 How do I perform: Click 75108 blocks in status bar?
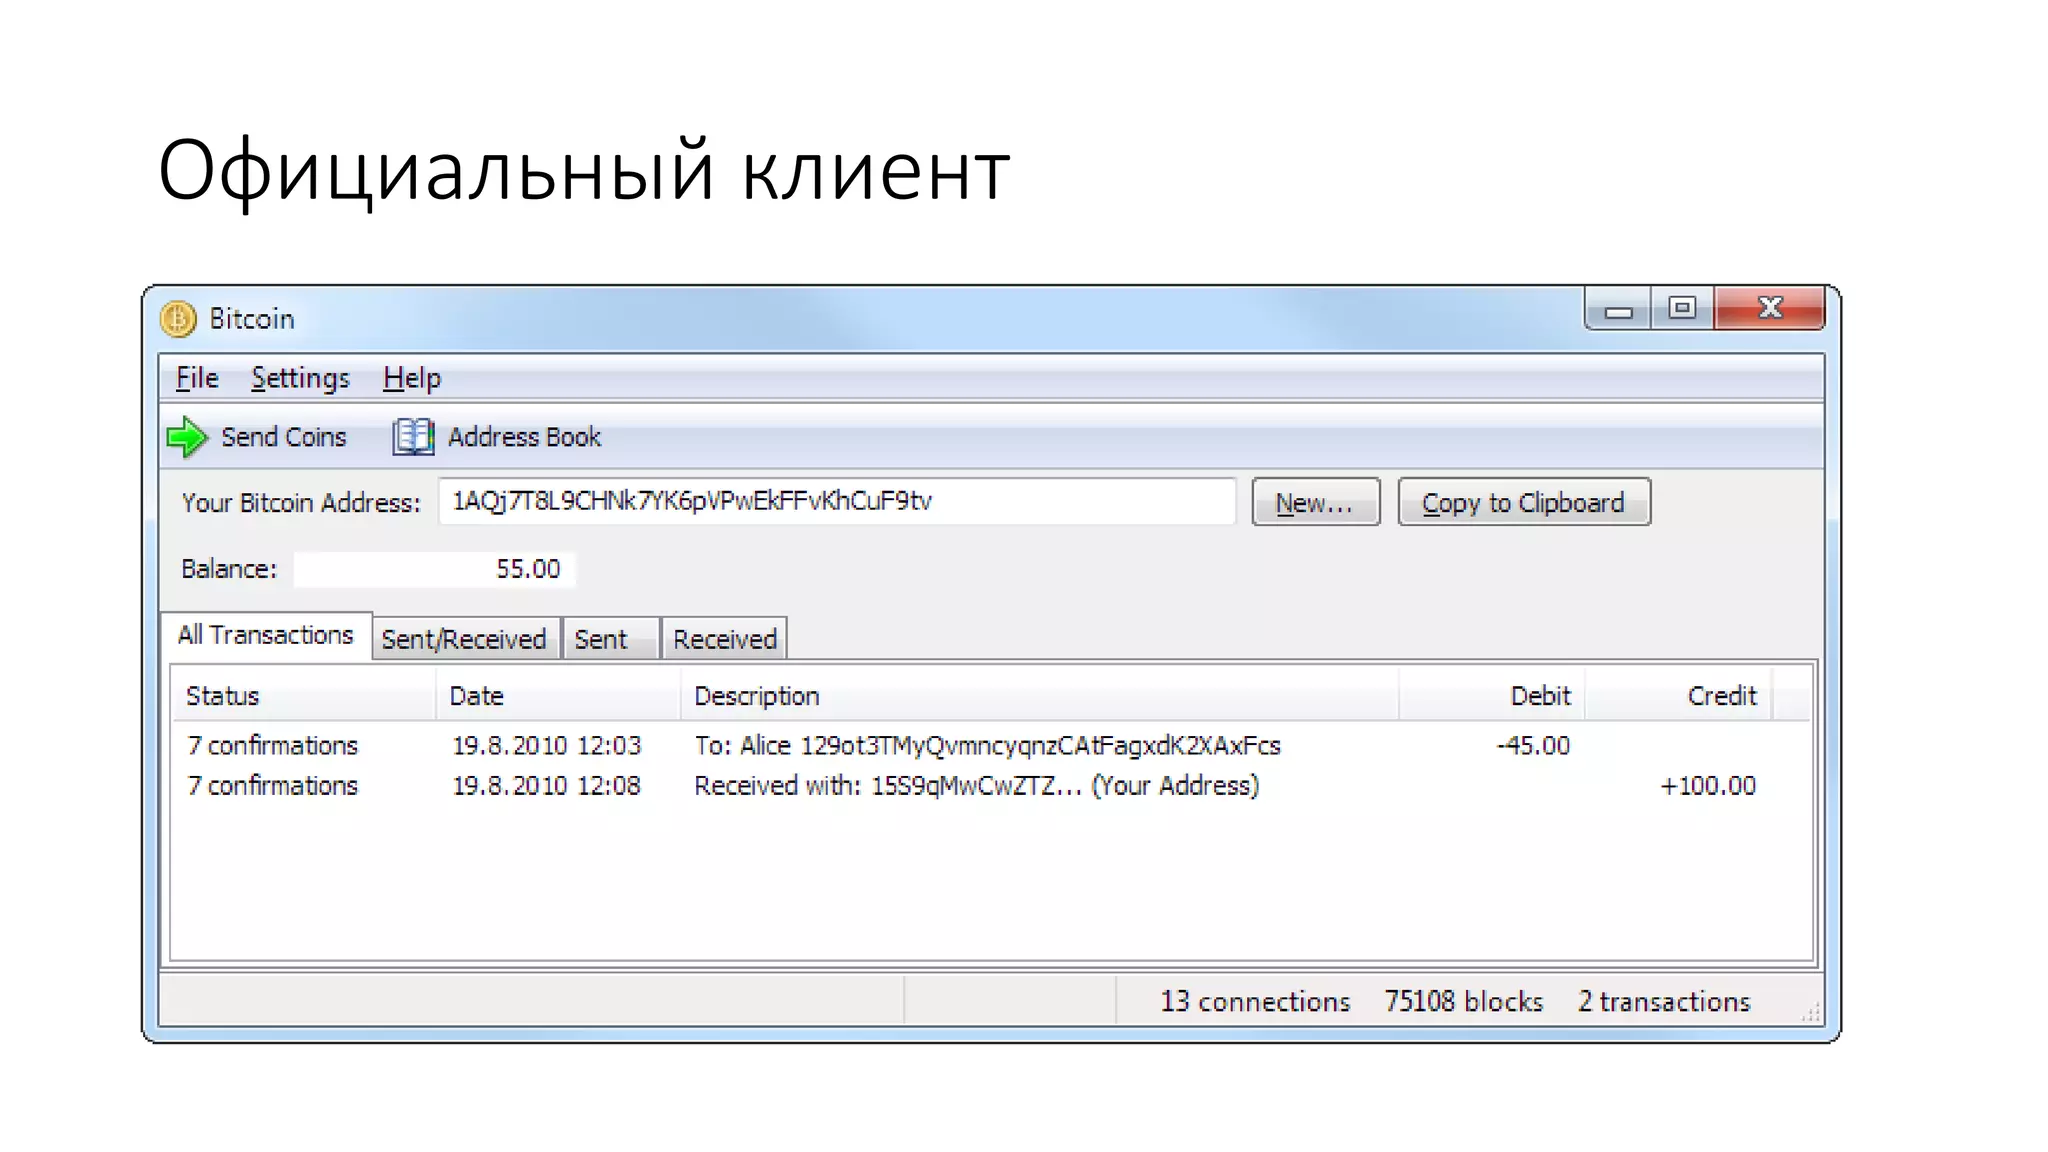coord(1463,1001)
